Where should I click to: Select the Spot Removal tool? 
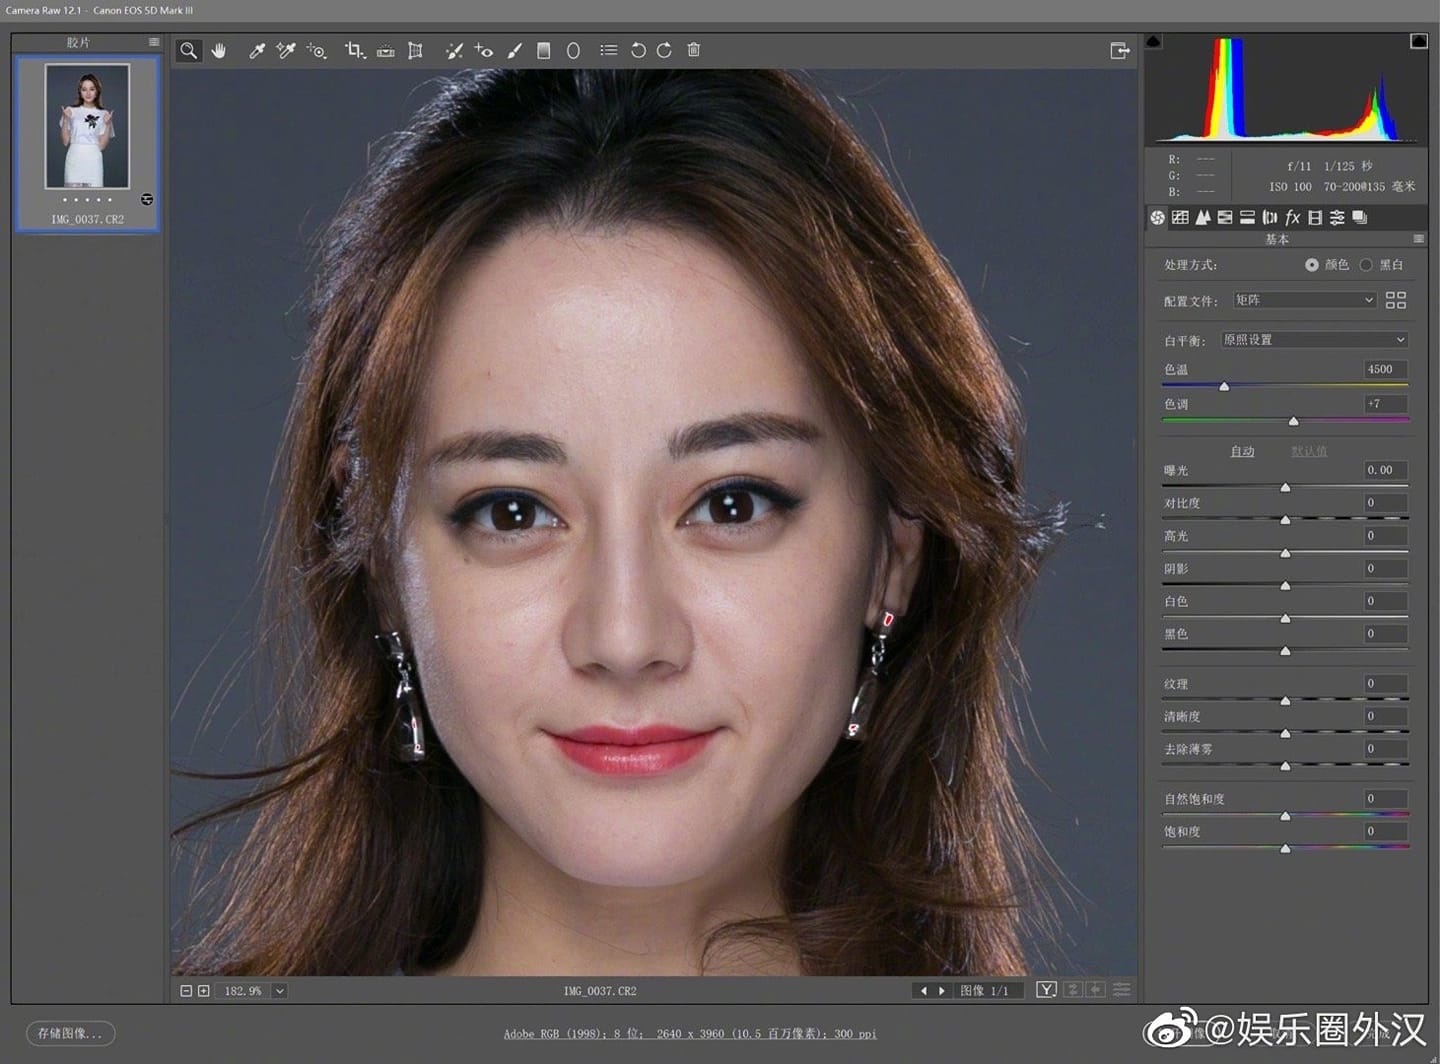tap(454, 50)
